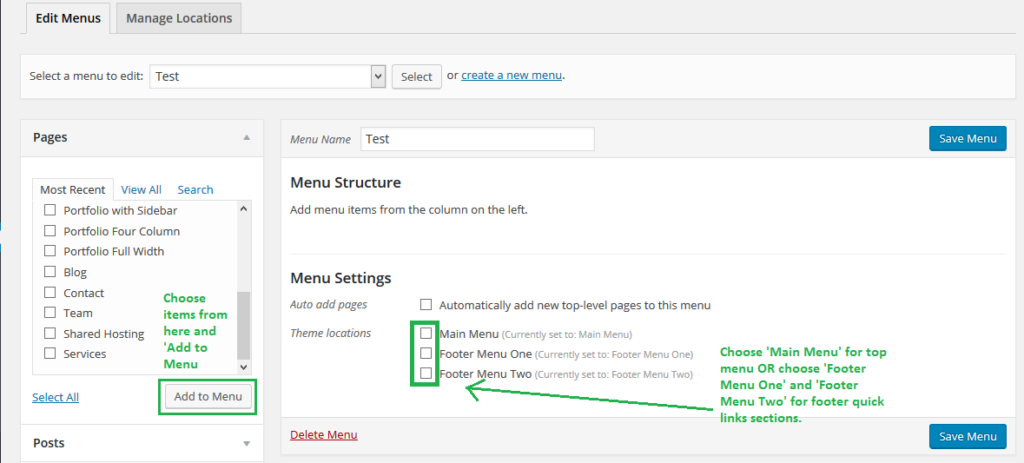Collapse the Pages panel arrow

click(246, 138)
